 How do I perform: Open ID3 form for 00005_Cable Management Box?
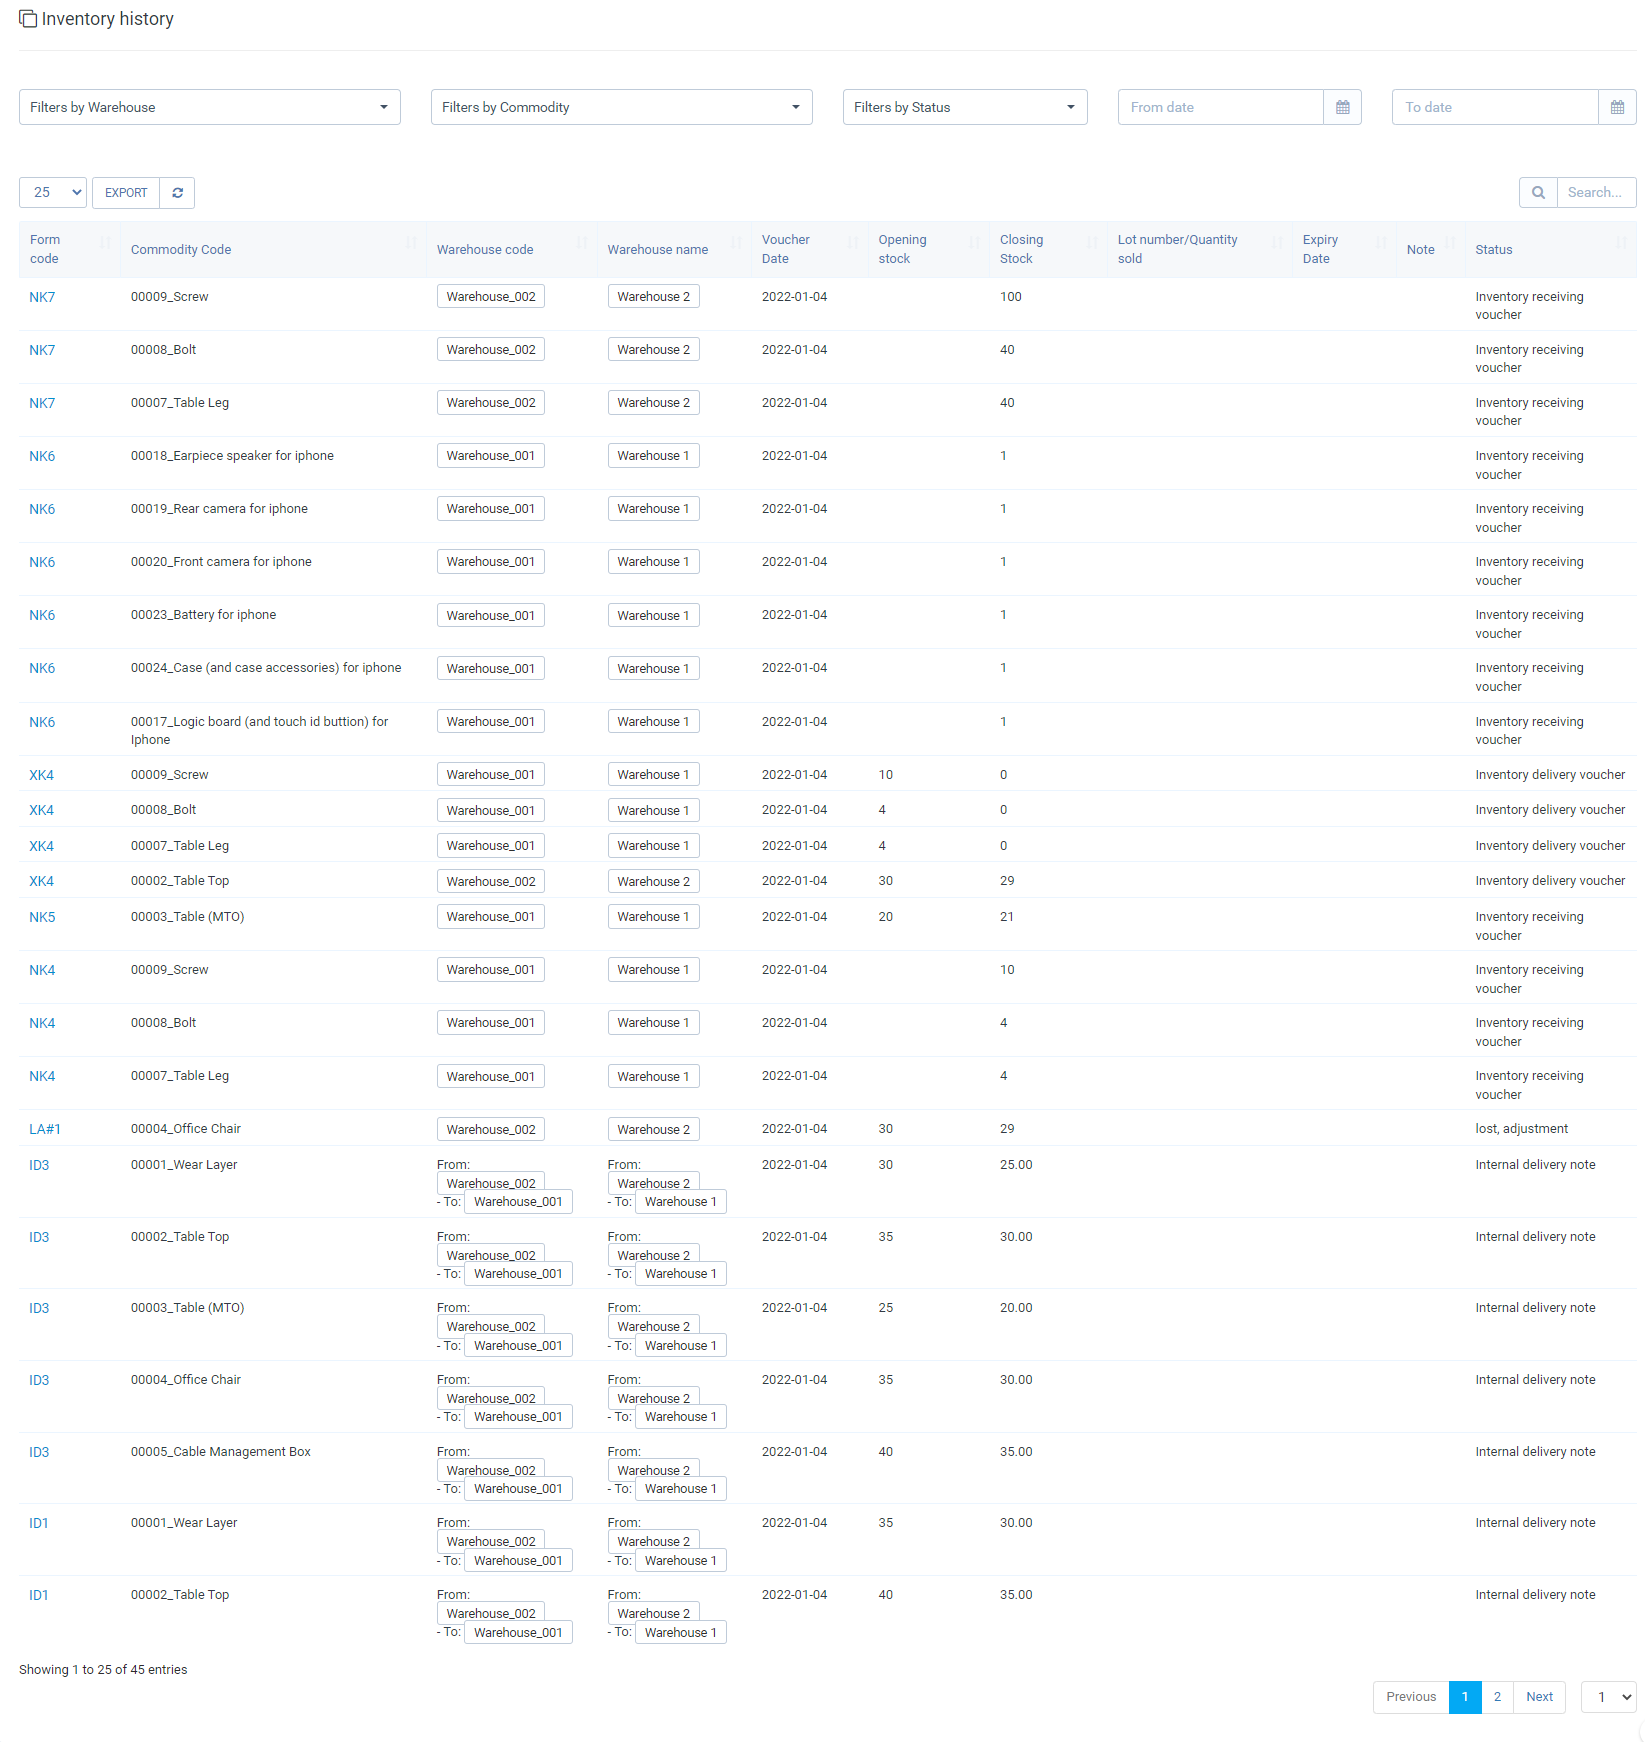click(39, 1452)
